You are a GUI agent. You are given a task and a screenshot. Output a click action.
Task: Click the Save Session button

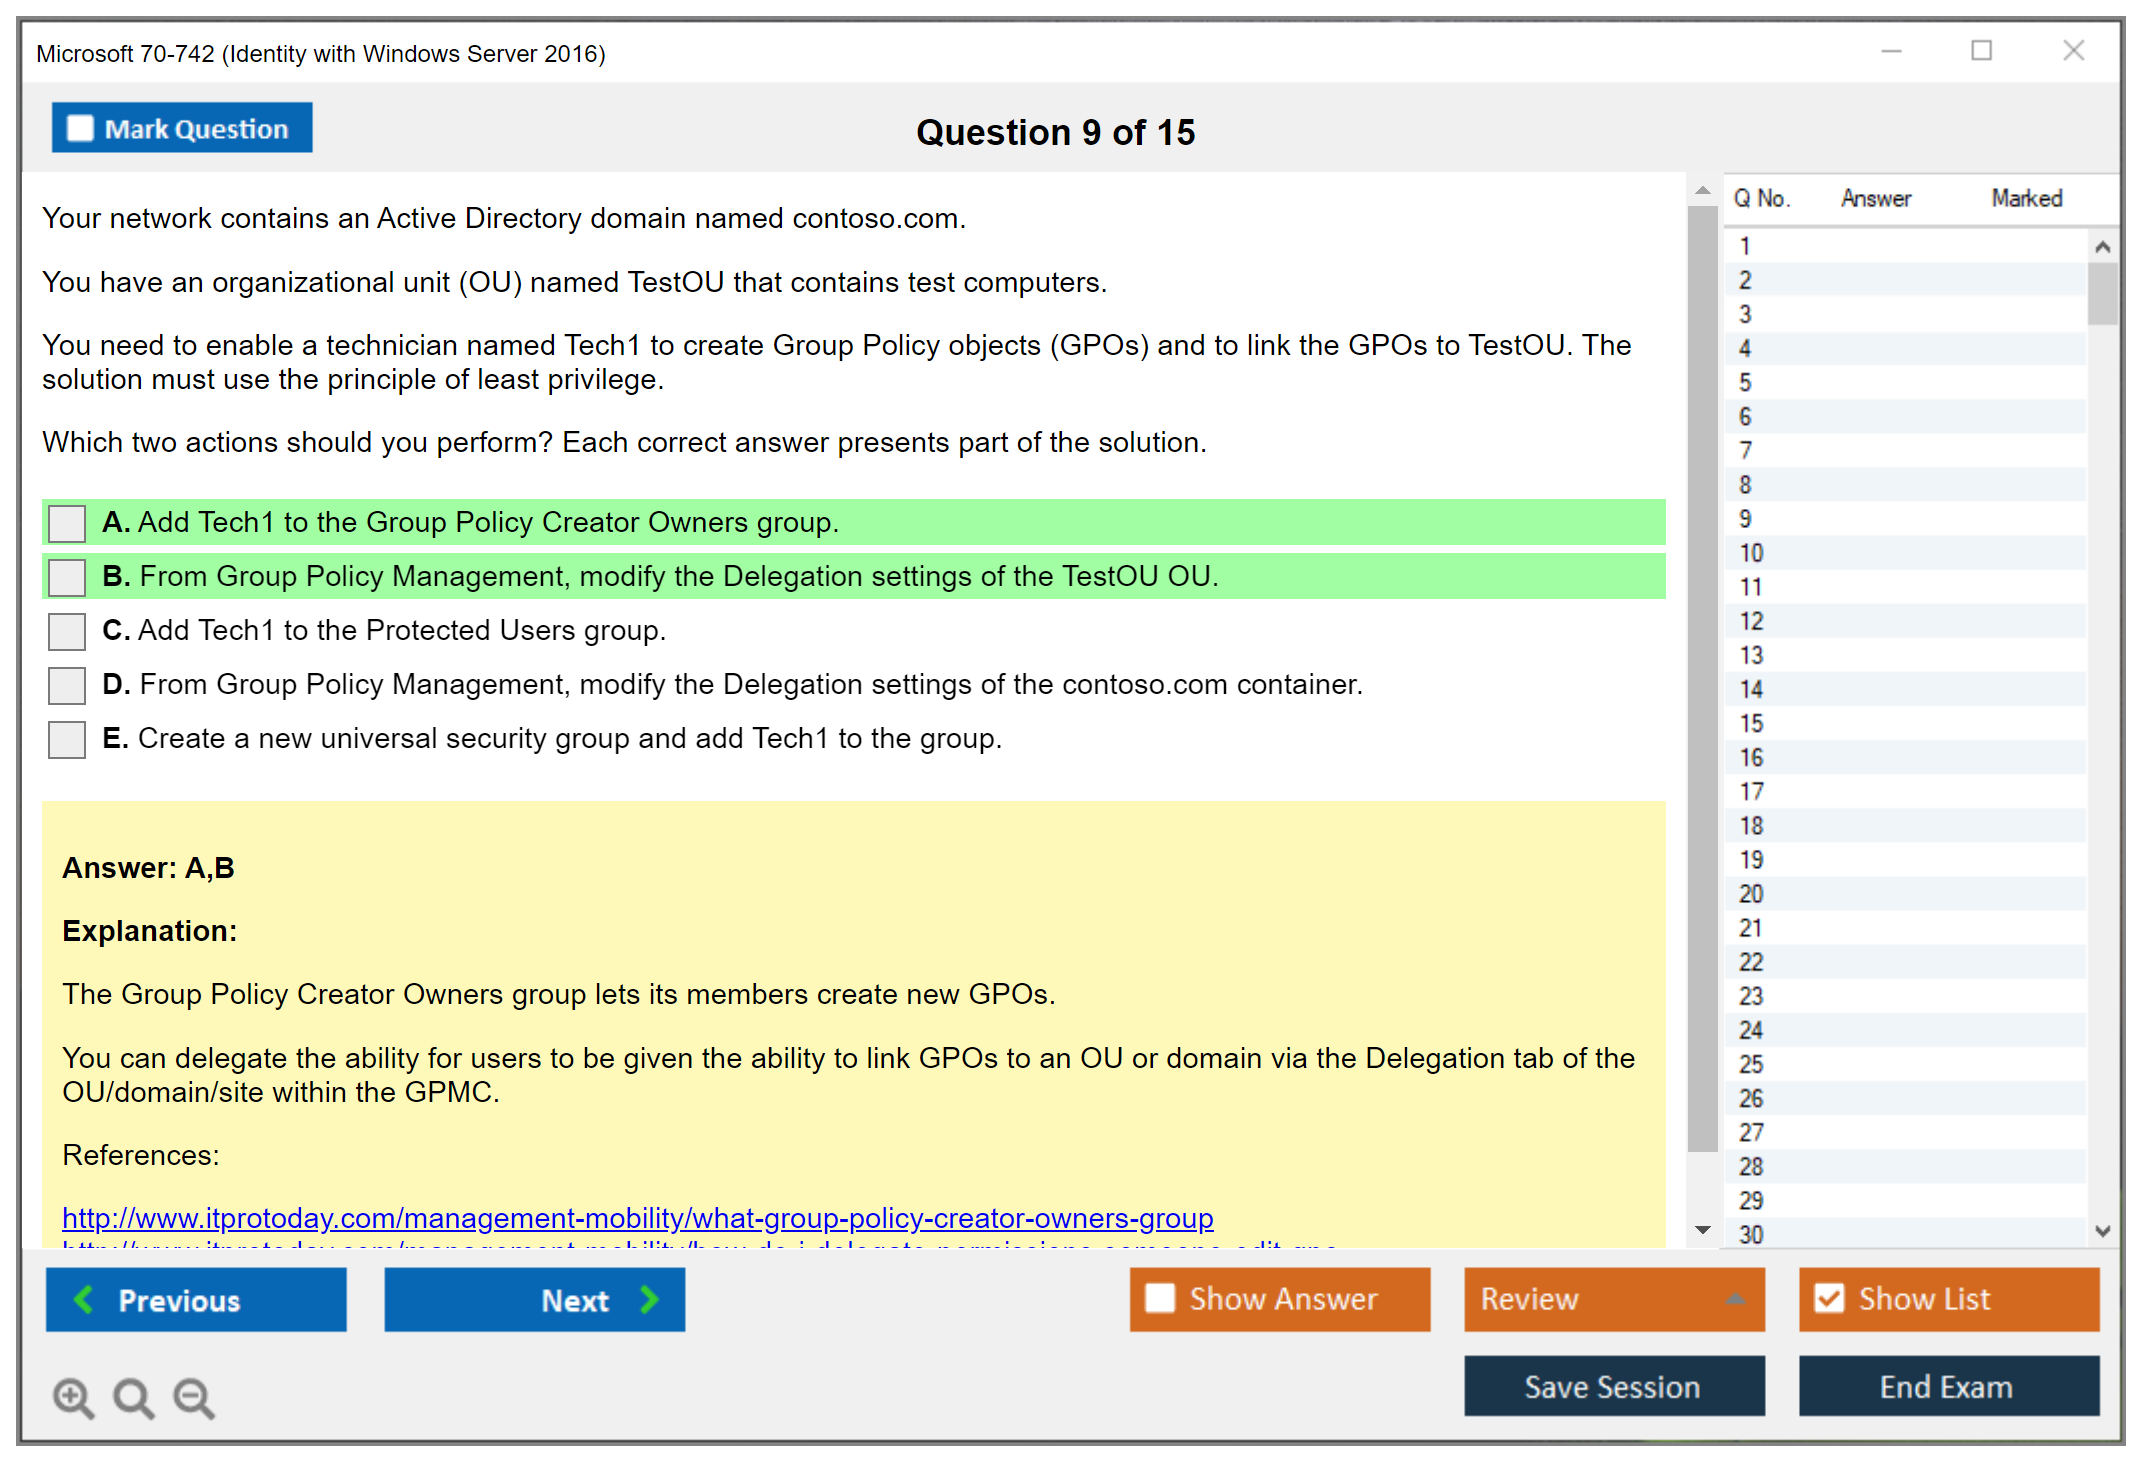1613,1386
